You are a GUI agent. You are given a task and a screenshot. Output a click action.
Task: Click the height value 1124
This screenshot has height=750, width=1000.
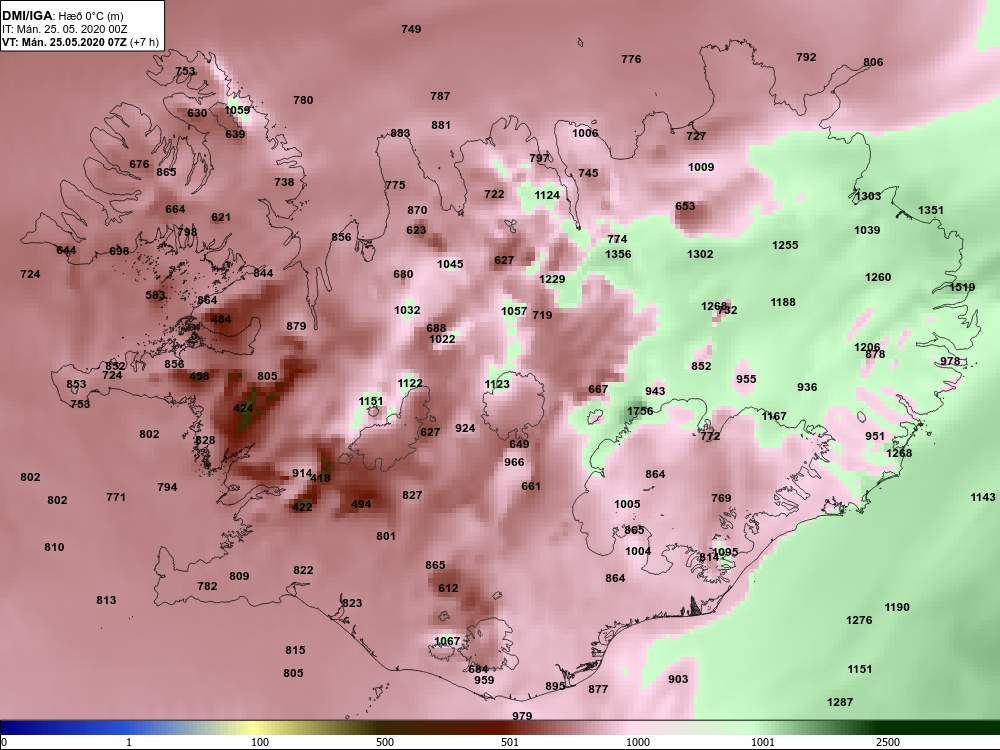(547, 195)
